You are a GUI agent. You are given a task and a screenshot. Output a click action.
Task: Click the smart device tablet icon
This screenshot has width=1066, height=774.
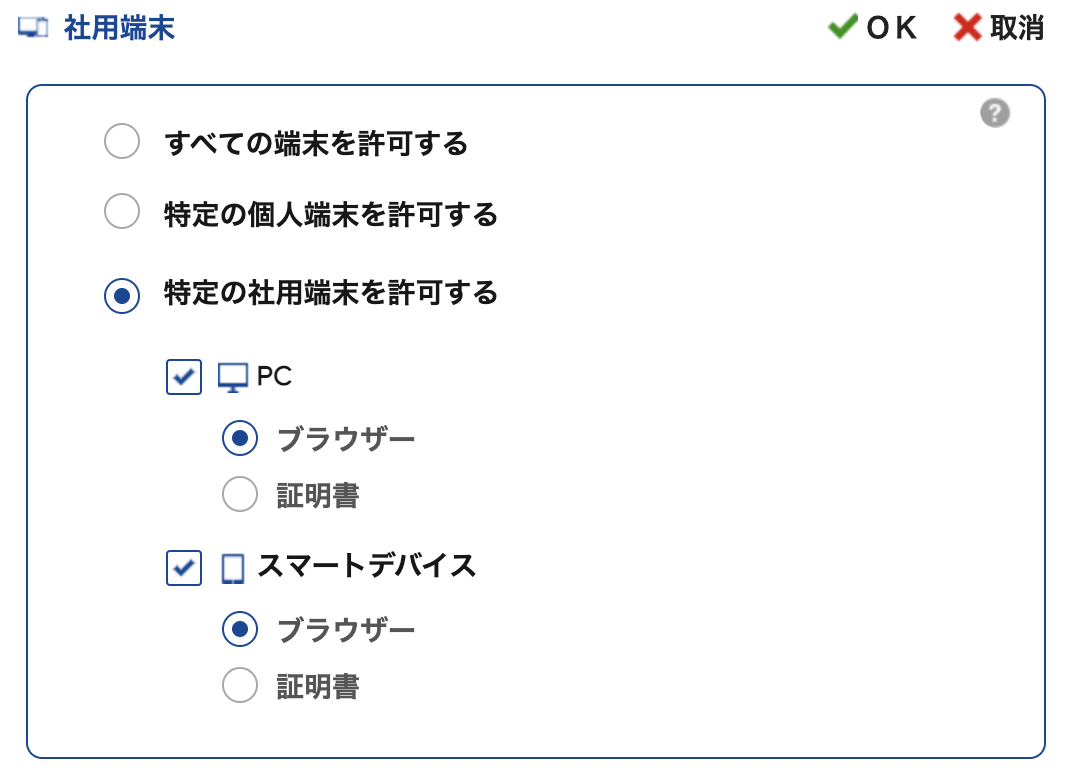[233, 569]
